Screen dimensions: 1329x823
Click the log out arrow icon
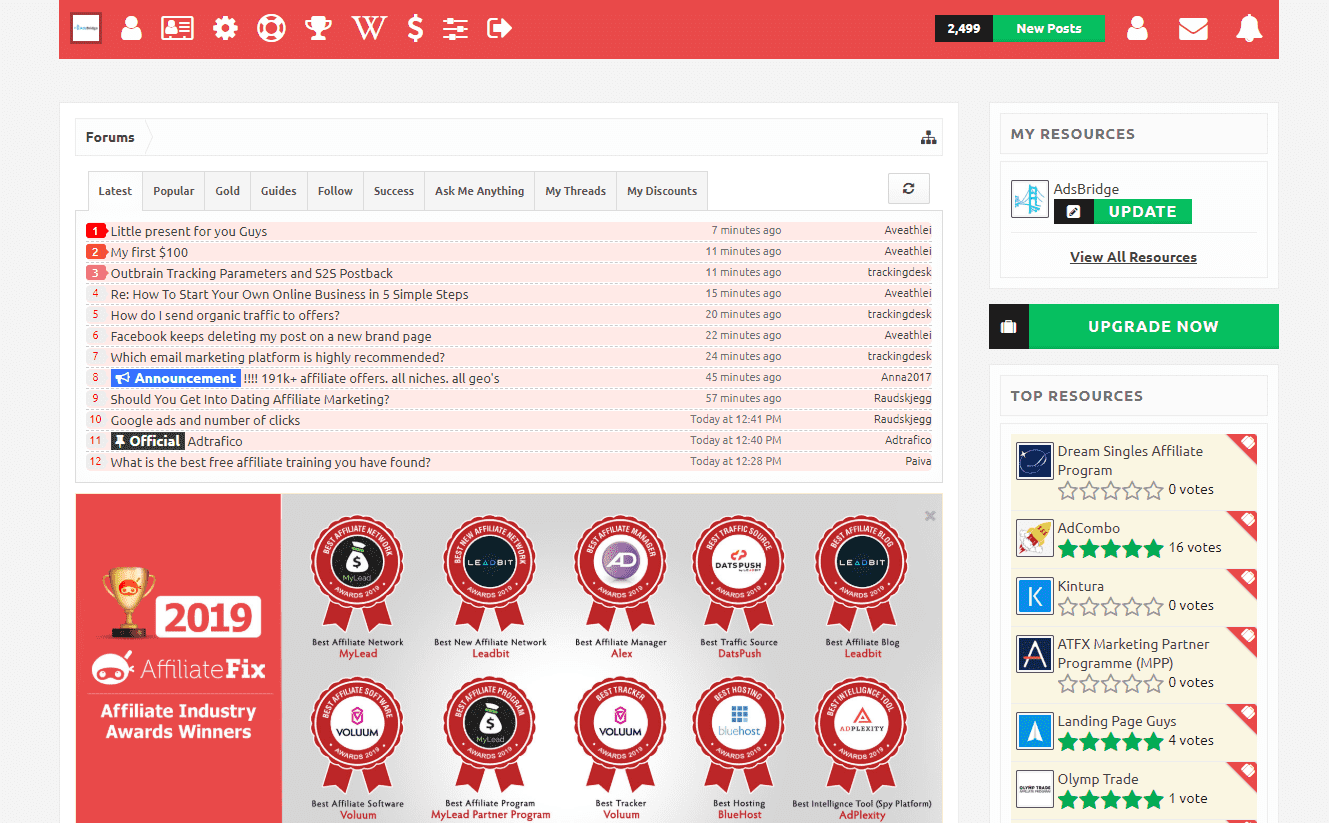499,28
